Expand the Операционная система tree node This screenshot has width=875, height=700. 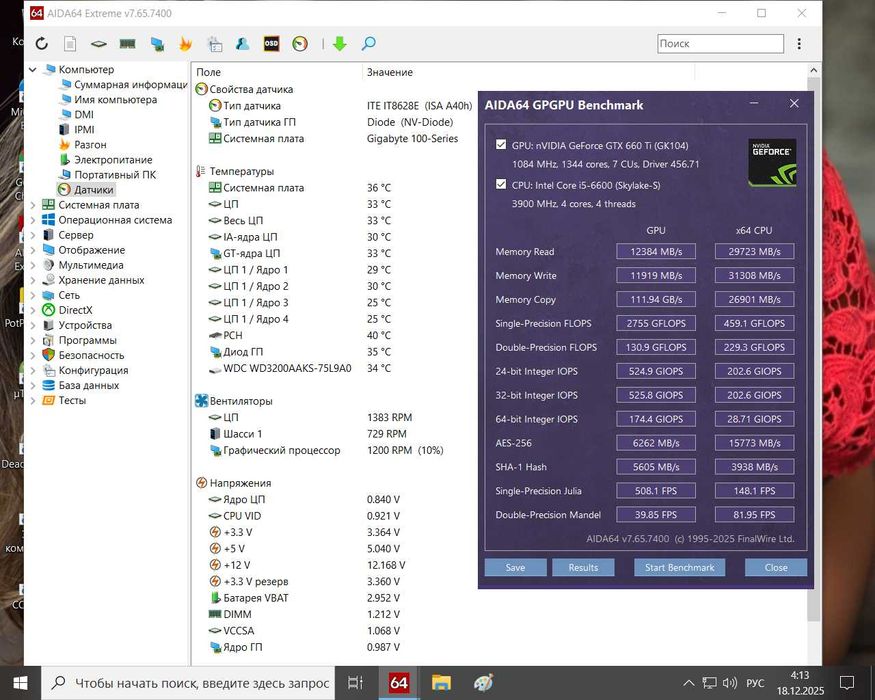click(x=33, y=220)
